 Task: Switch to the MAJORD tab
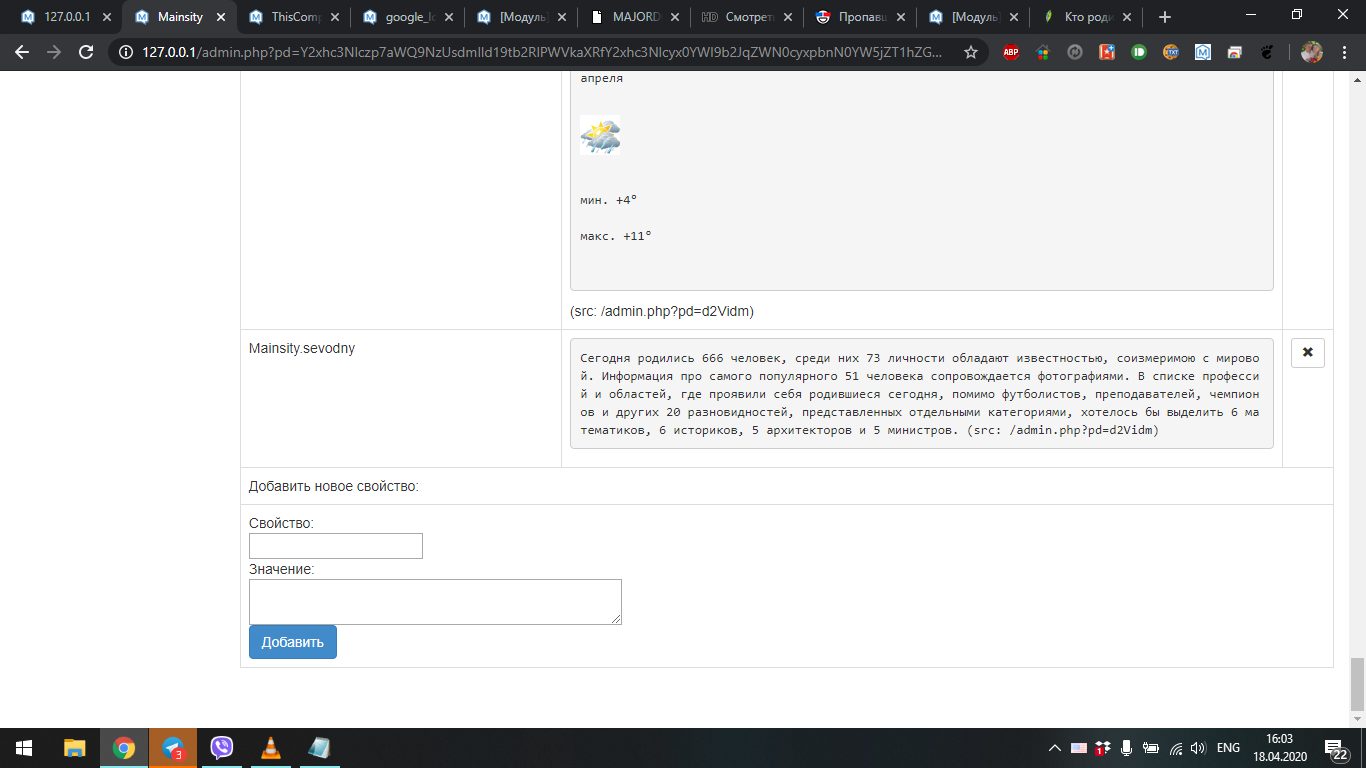(633, 17)
